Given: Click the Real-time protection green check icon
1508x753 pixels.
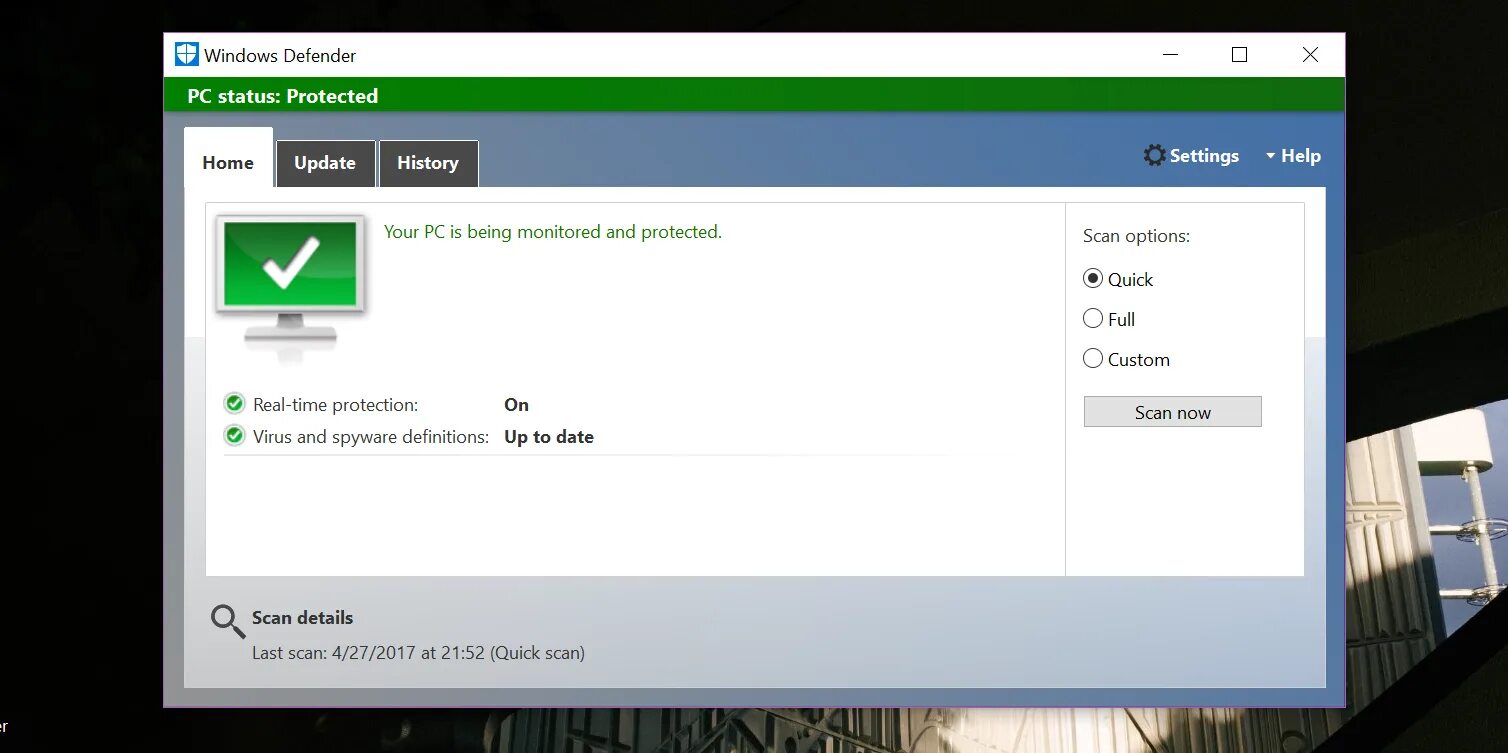Looking at the screenshot, I should pyautogui.click(x=235, y=404).
